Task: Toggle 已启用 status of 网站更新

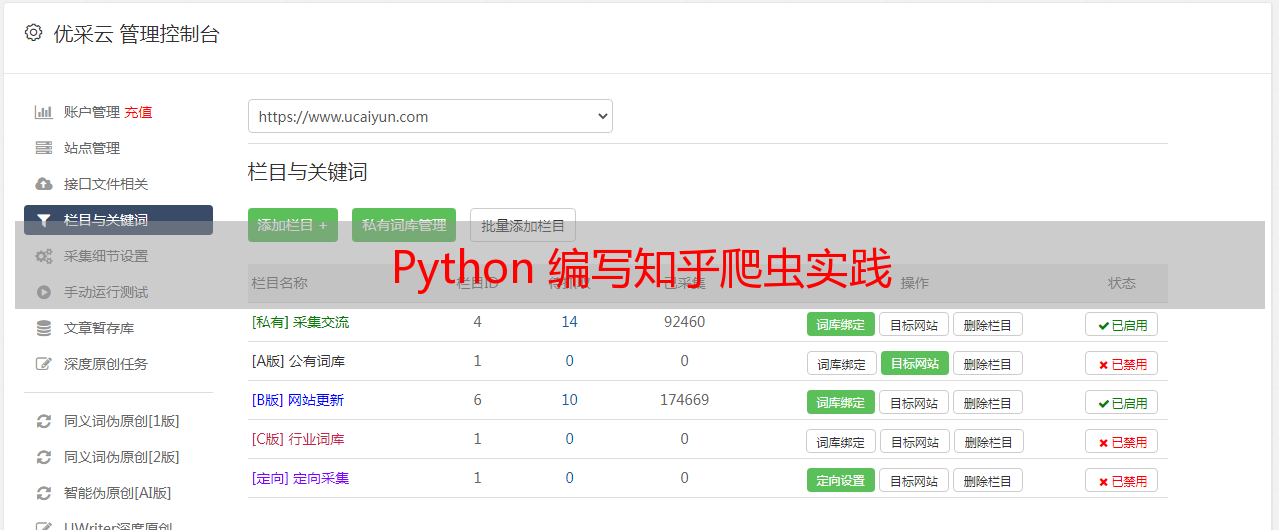Action: point(1121,402)
